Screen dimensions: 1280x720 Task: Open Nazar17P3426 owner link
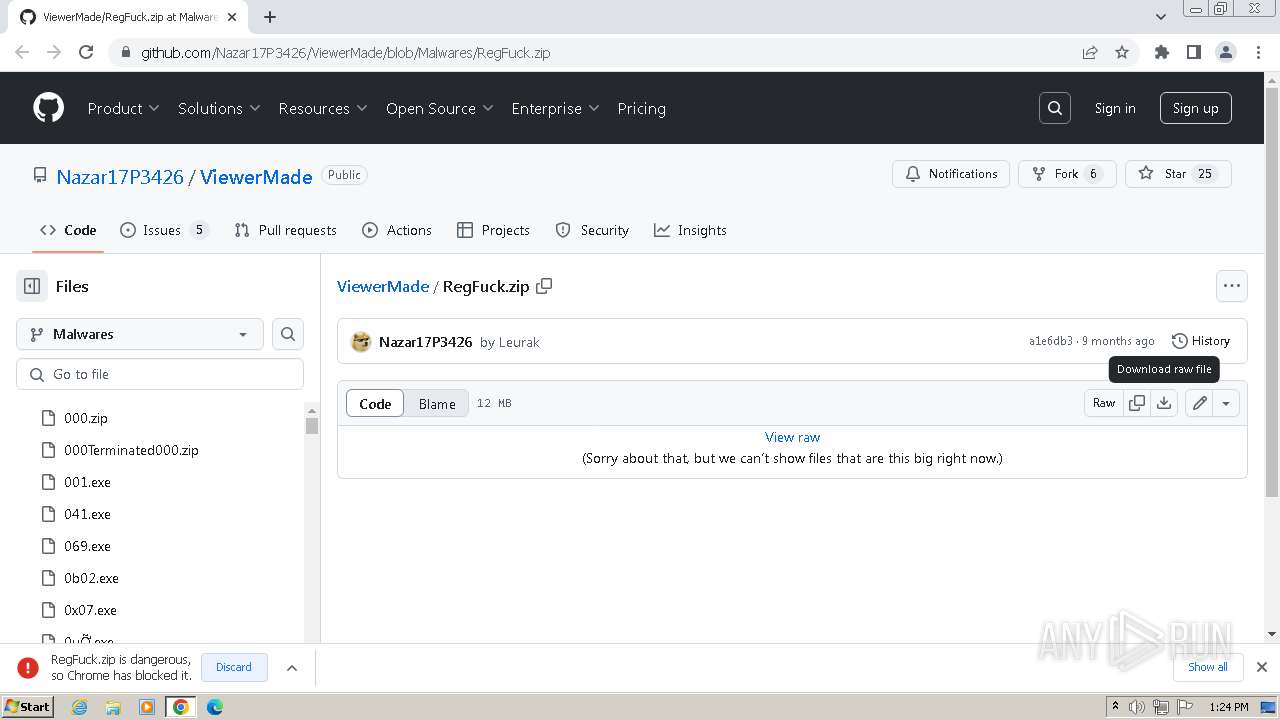120,177
